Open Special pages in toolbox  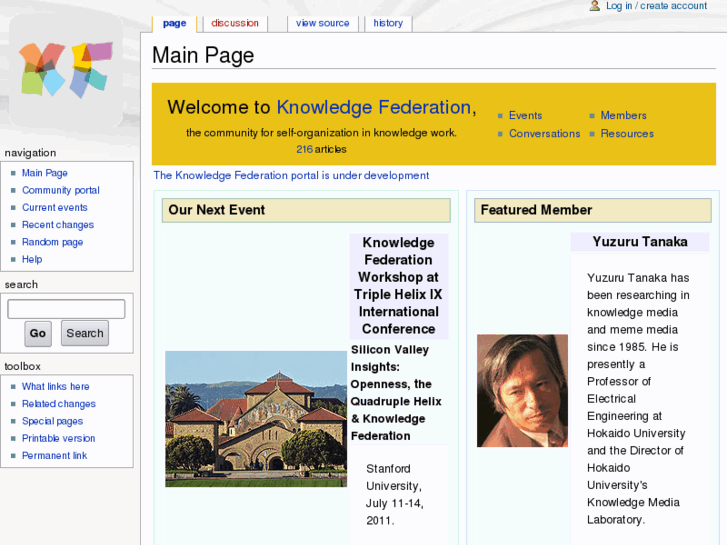point(52,421)
